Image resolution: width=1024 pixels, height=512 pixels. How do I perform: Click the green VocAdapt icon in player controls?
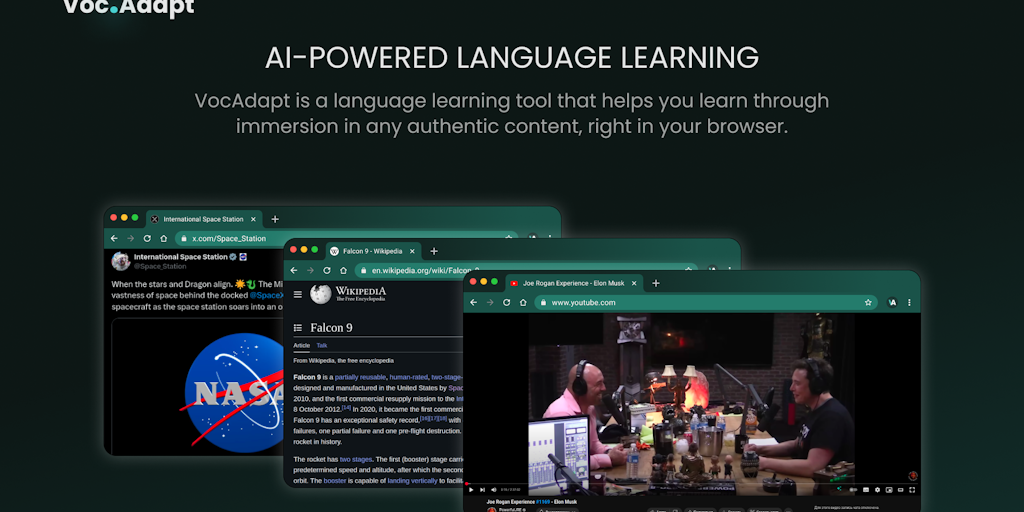tap(839, 489)
